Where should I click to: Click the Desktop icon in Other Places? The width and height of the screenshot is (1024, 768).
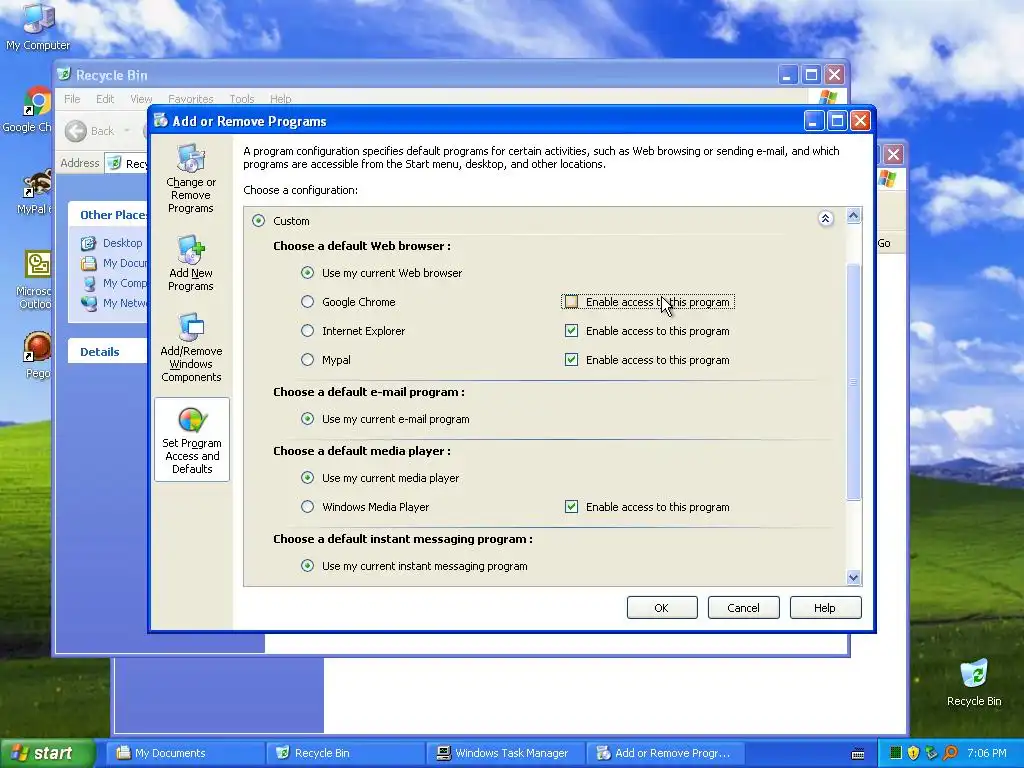(x=88, y=243)
